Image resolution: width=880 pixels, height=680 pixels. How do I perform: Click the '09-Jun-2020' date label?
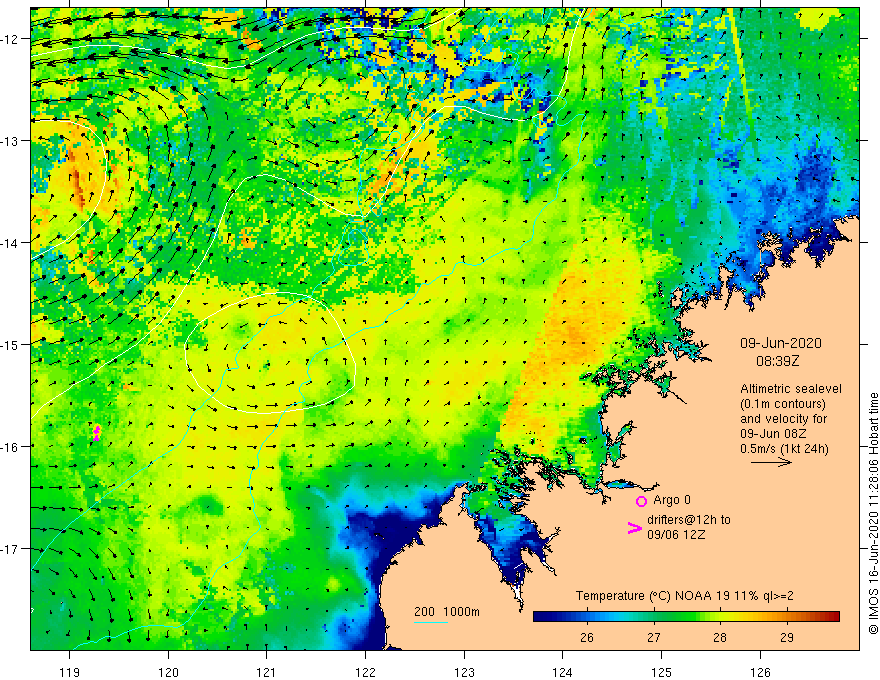[x=781, y=343]
